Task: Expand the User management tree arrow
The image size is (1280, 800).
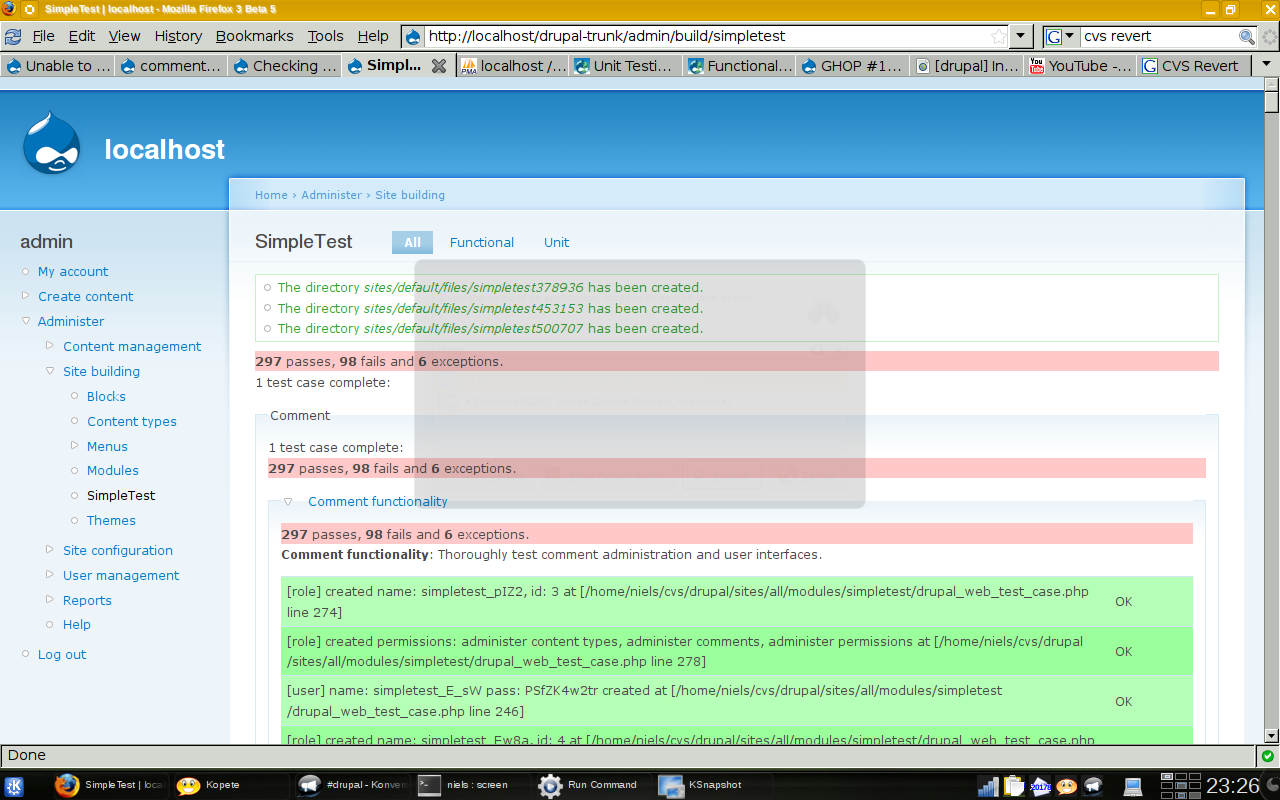Action: [x=51, y=575]
